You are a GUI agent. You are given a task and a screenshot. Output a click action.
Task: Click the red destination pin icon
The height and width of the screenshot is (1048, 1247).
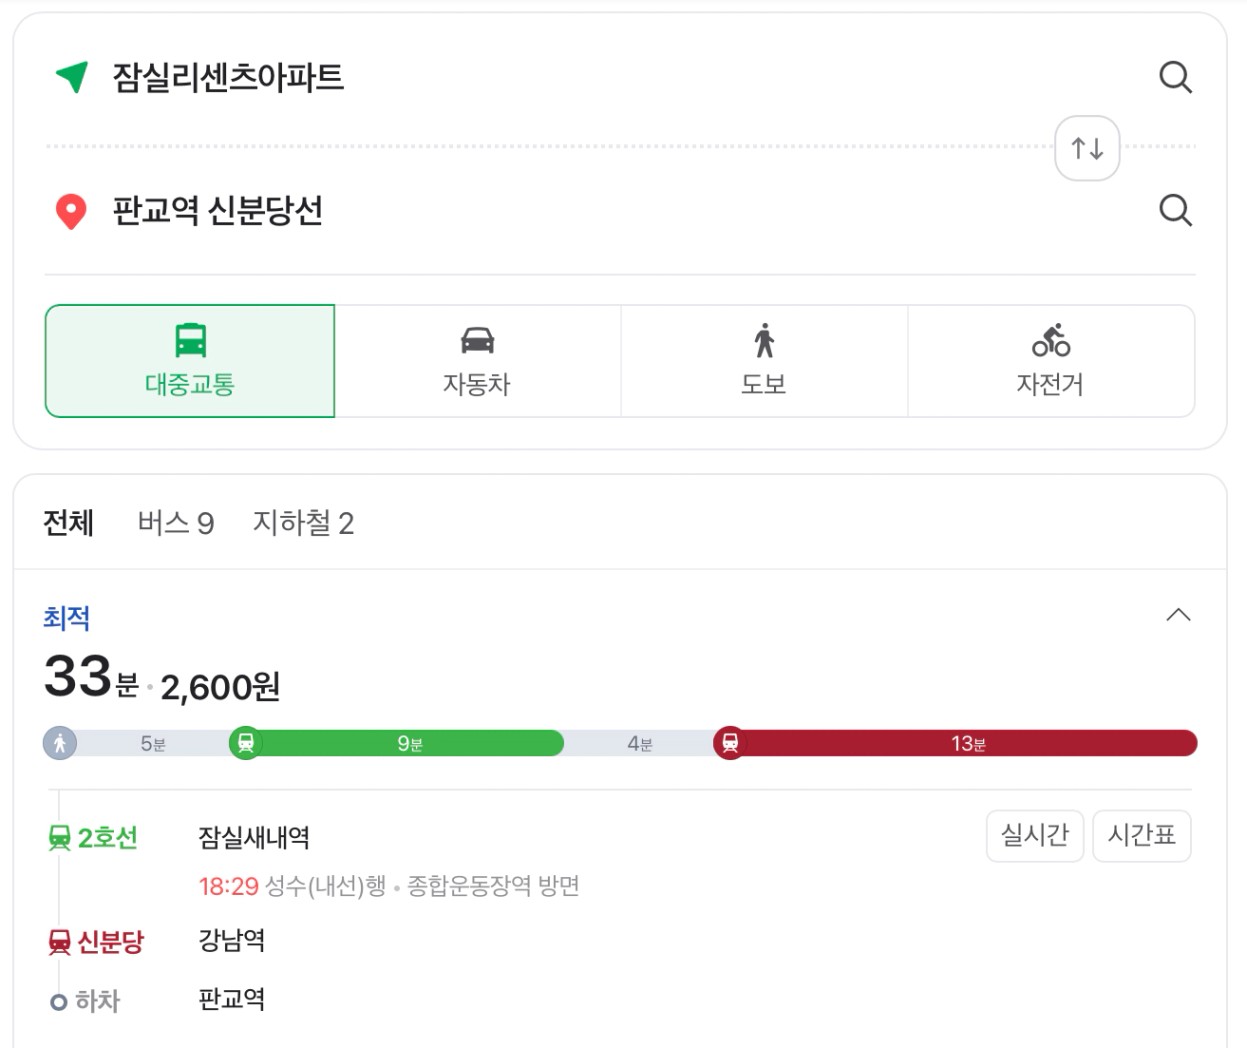point(70,211)
